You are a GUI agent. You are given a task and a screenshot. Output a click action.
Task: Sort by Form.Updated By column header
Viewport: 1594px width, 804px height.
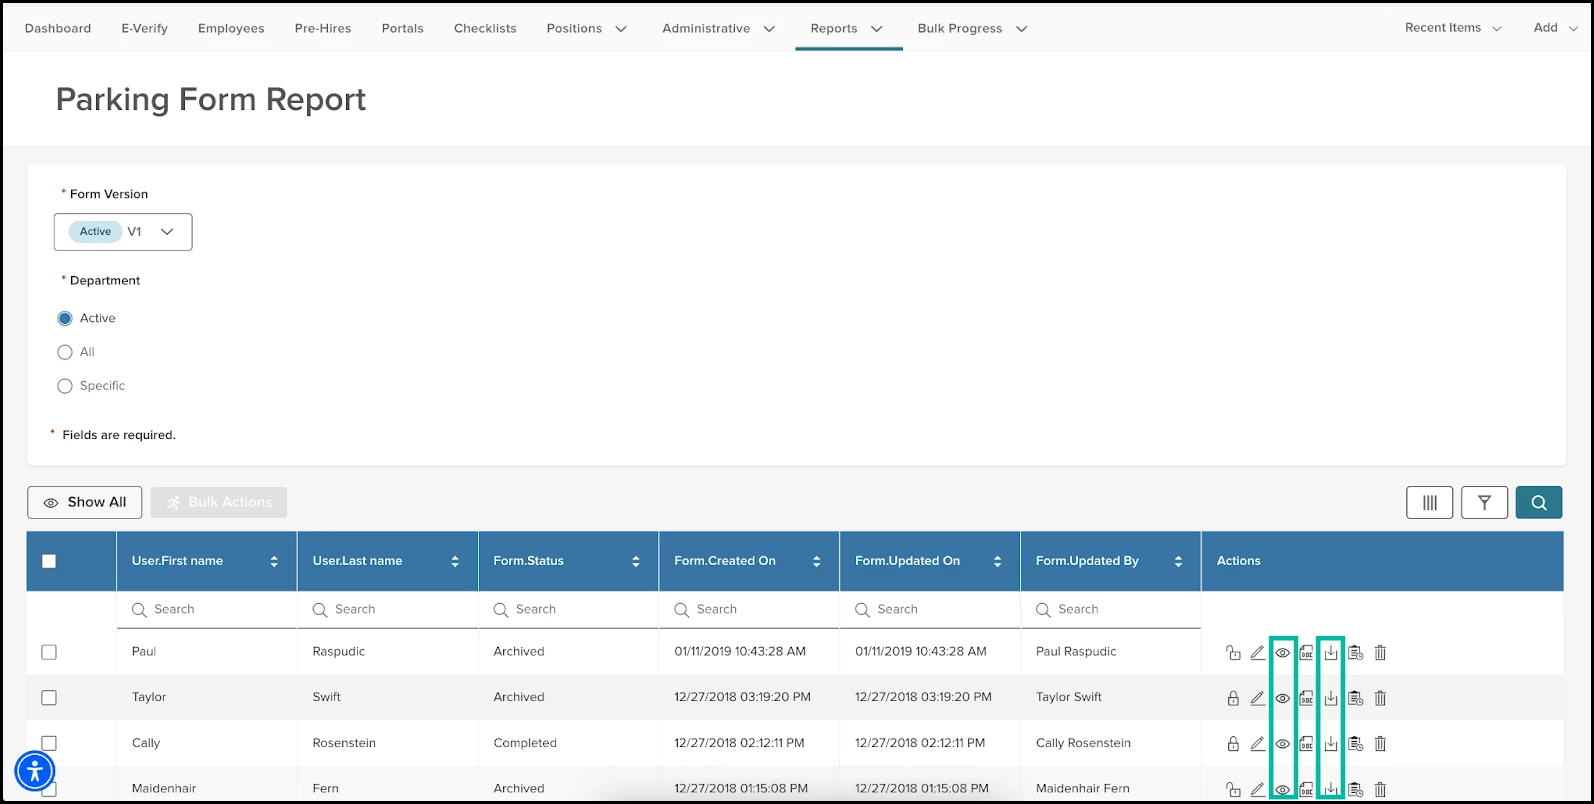pyautogui.click(x=1111, y=561)
